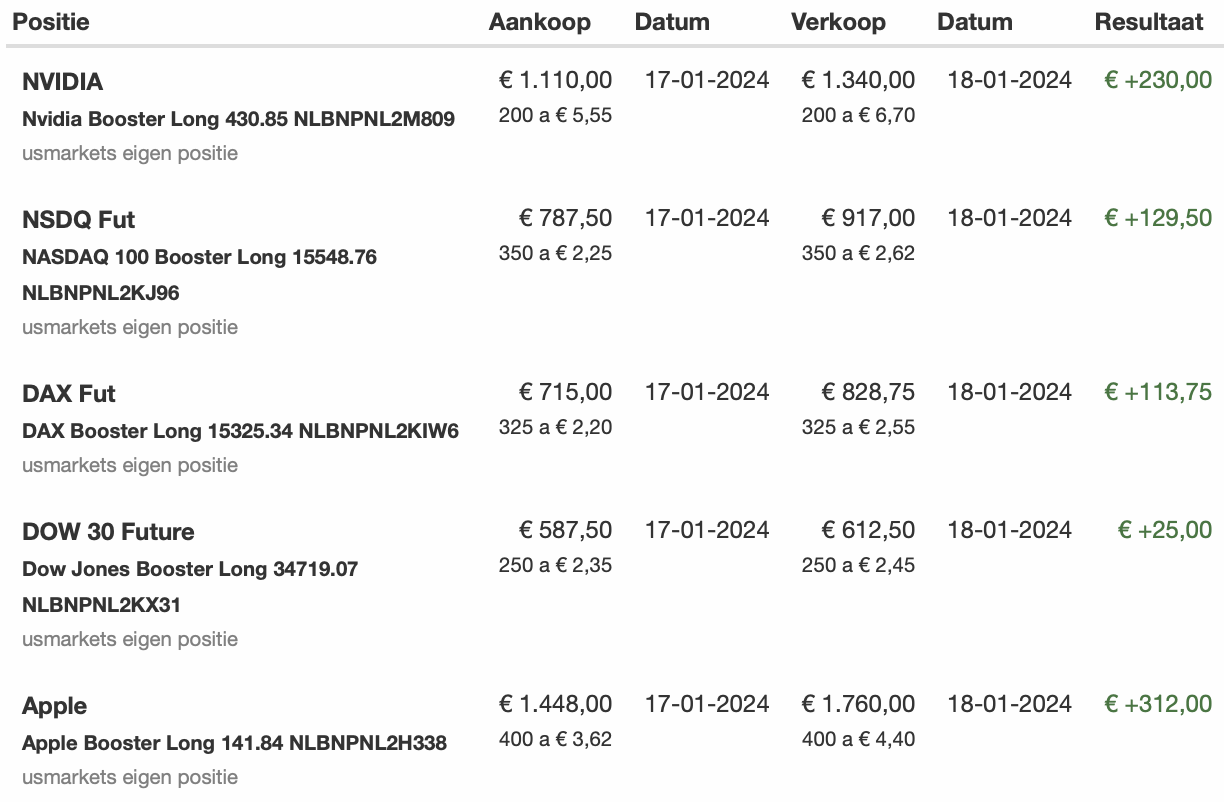Select the NSDQ Fut result € +129,50
This screenshot has width=1224, height=802.
coord(1158,218)
